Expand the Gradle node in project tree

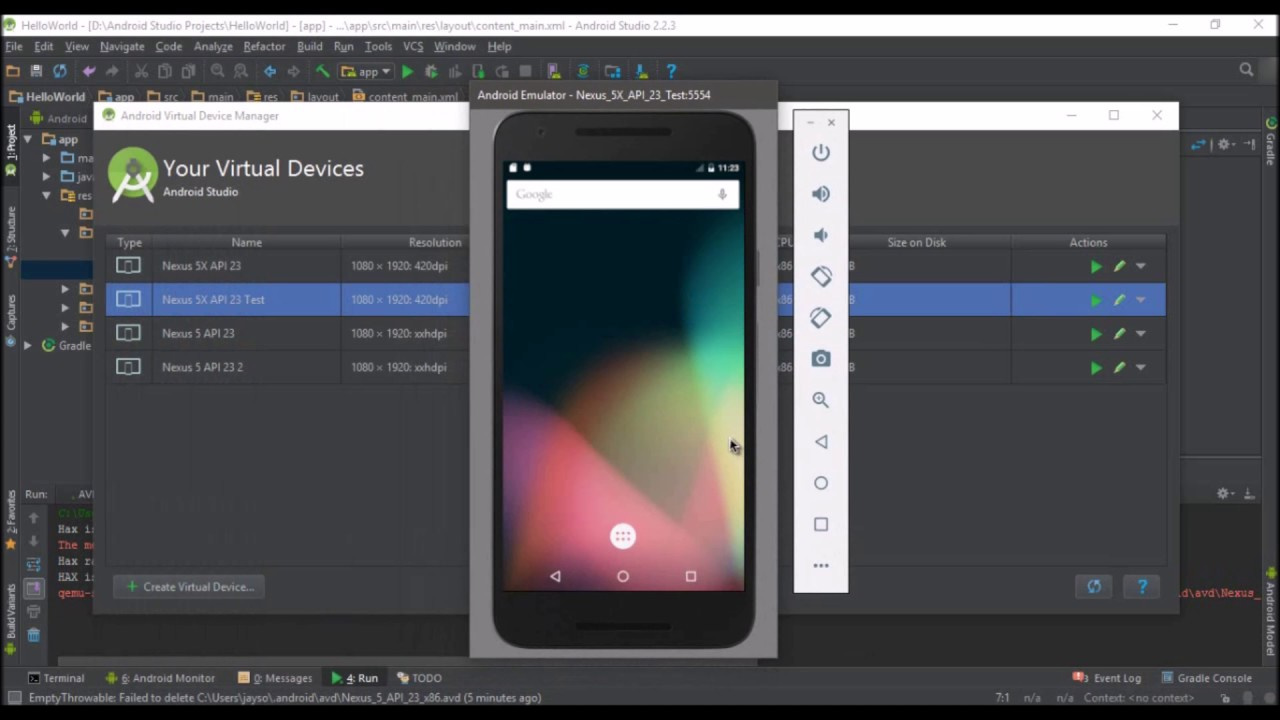point(28,346)
